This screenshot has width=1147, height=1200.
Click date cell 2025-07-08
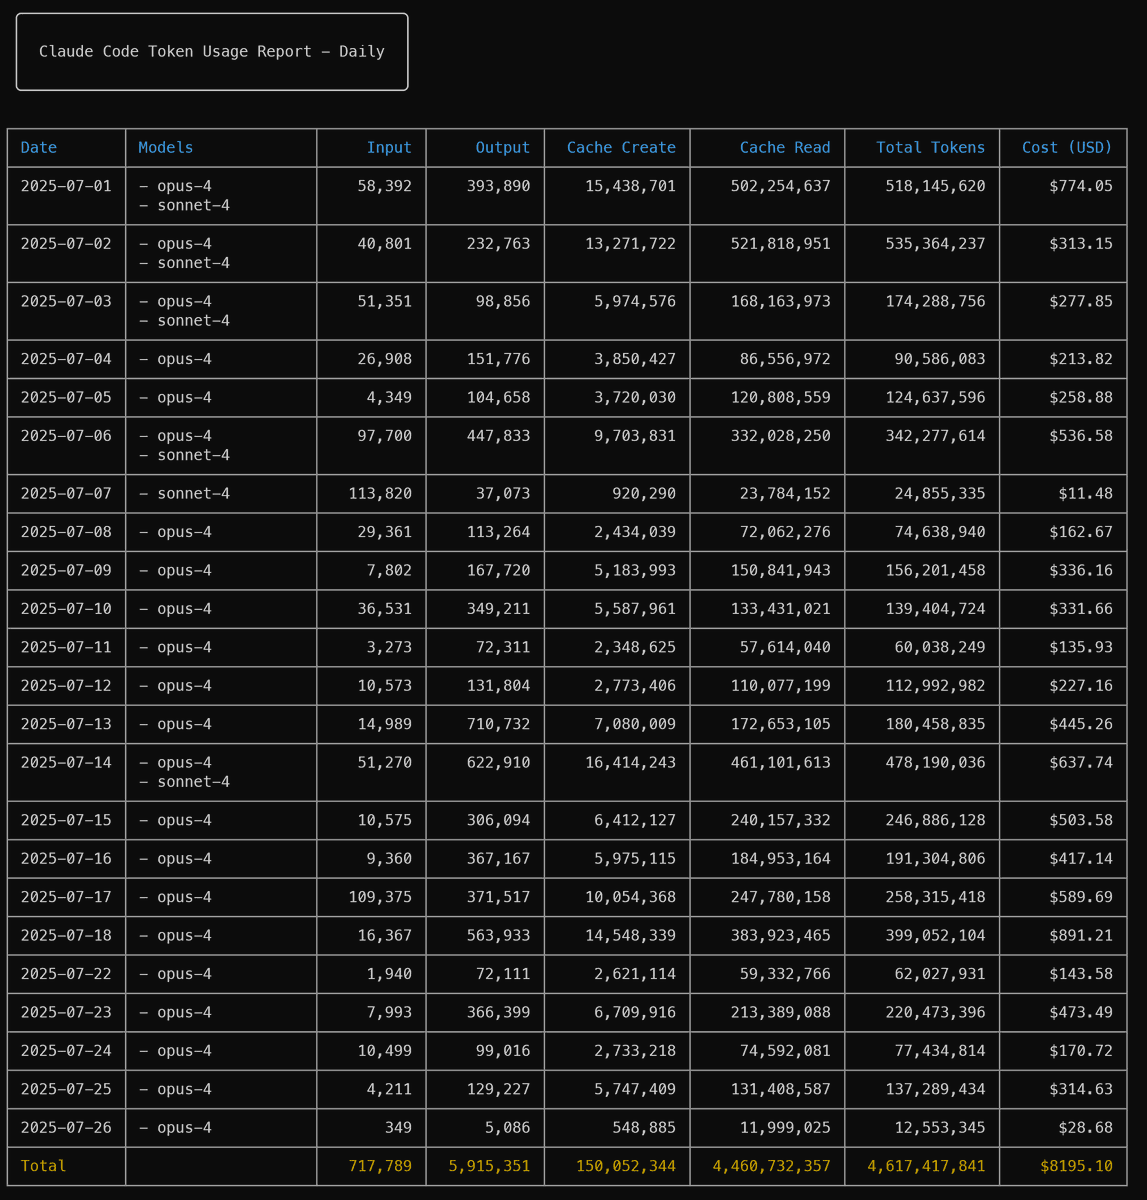point(66,532)
